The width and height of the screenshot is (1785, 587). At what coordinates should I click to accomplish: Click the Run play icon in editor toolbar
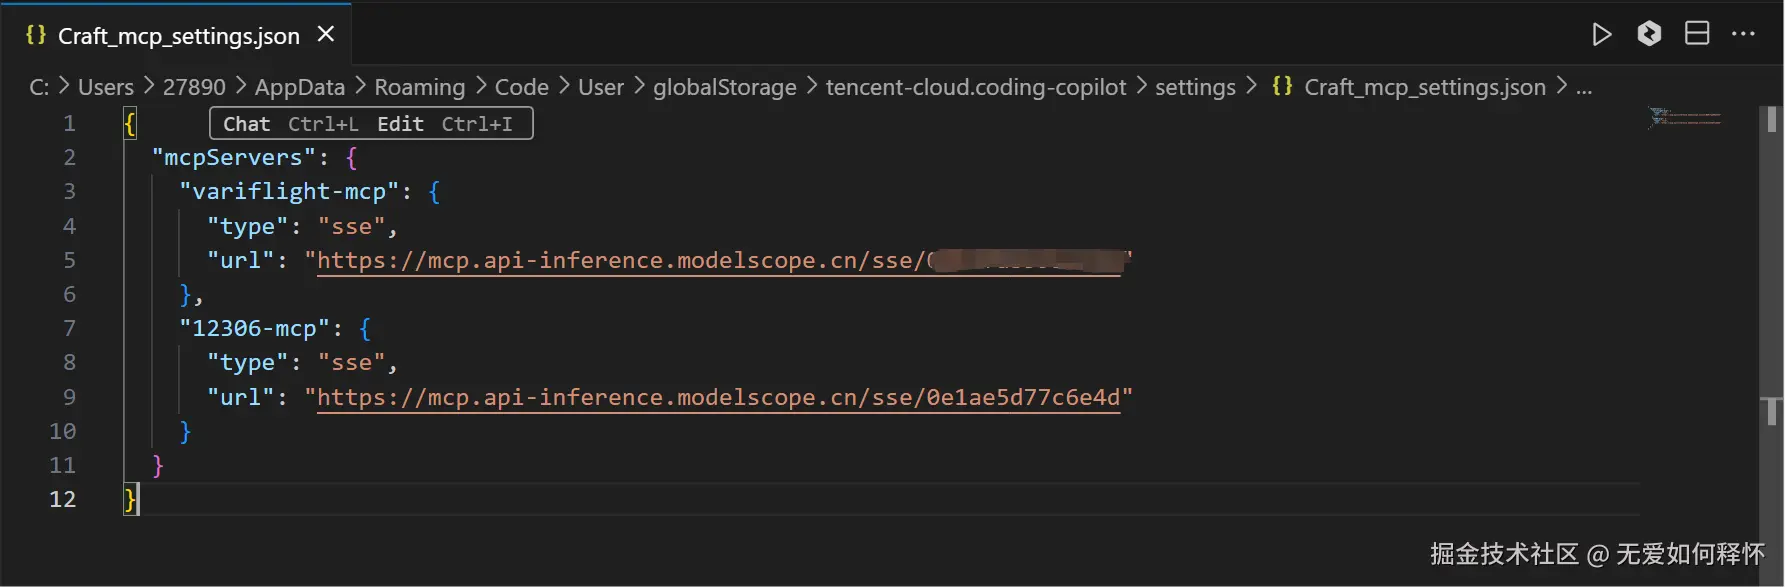click(x=1601, y=35)
